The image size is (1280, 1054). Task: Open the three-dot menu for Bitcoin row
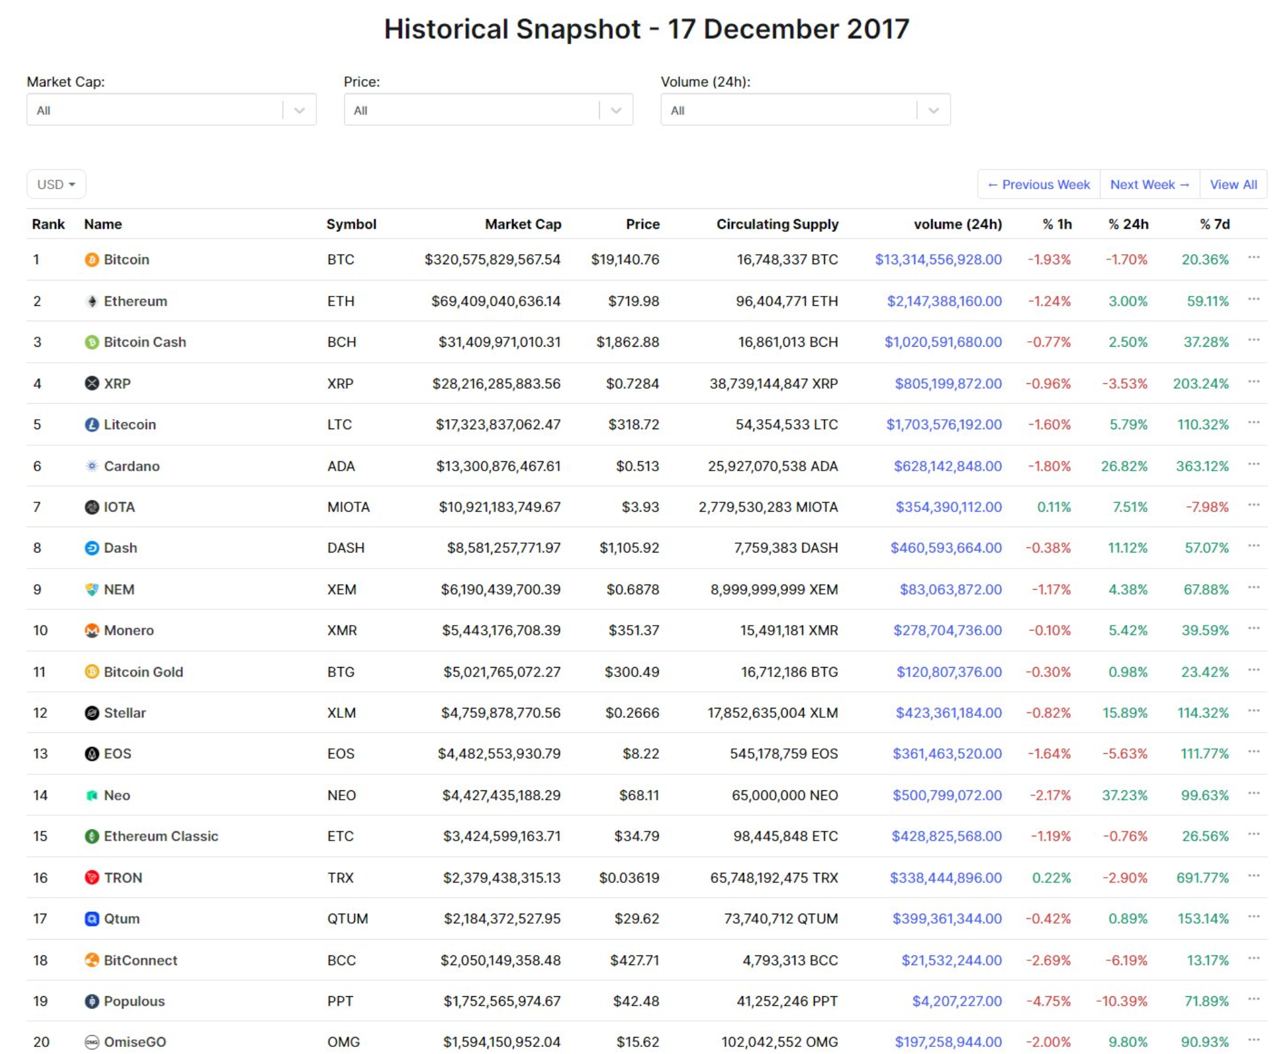(x=1254, y=258)
